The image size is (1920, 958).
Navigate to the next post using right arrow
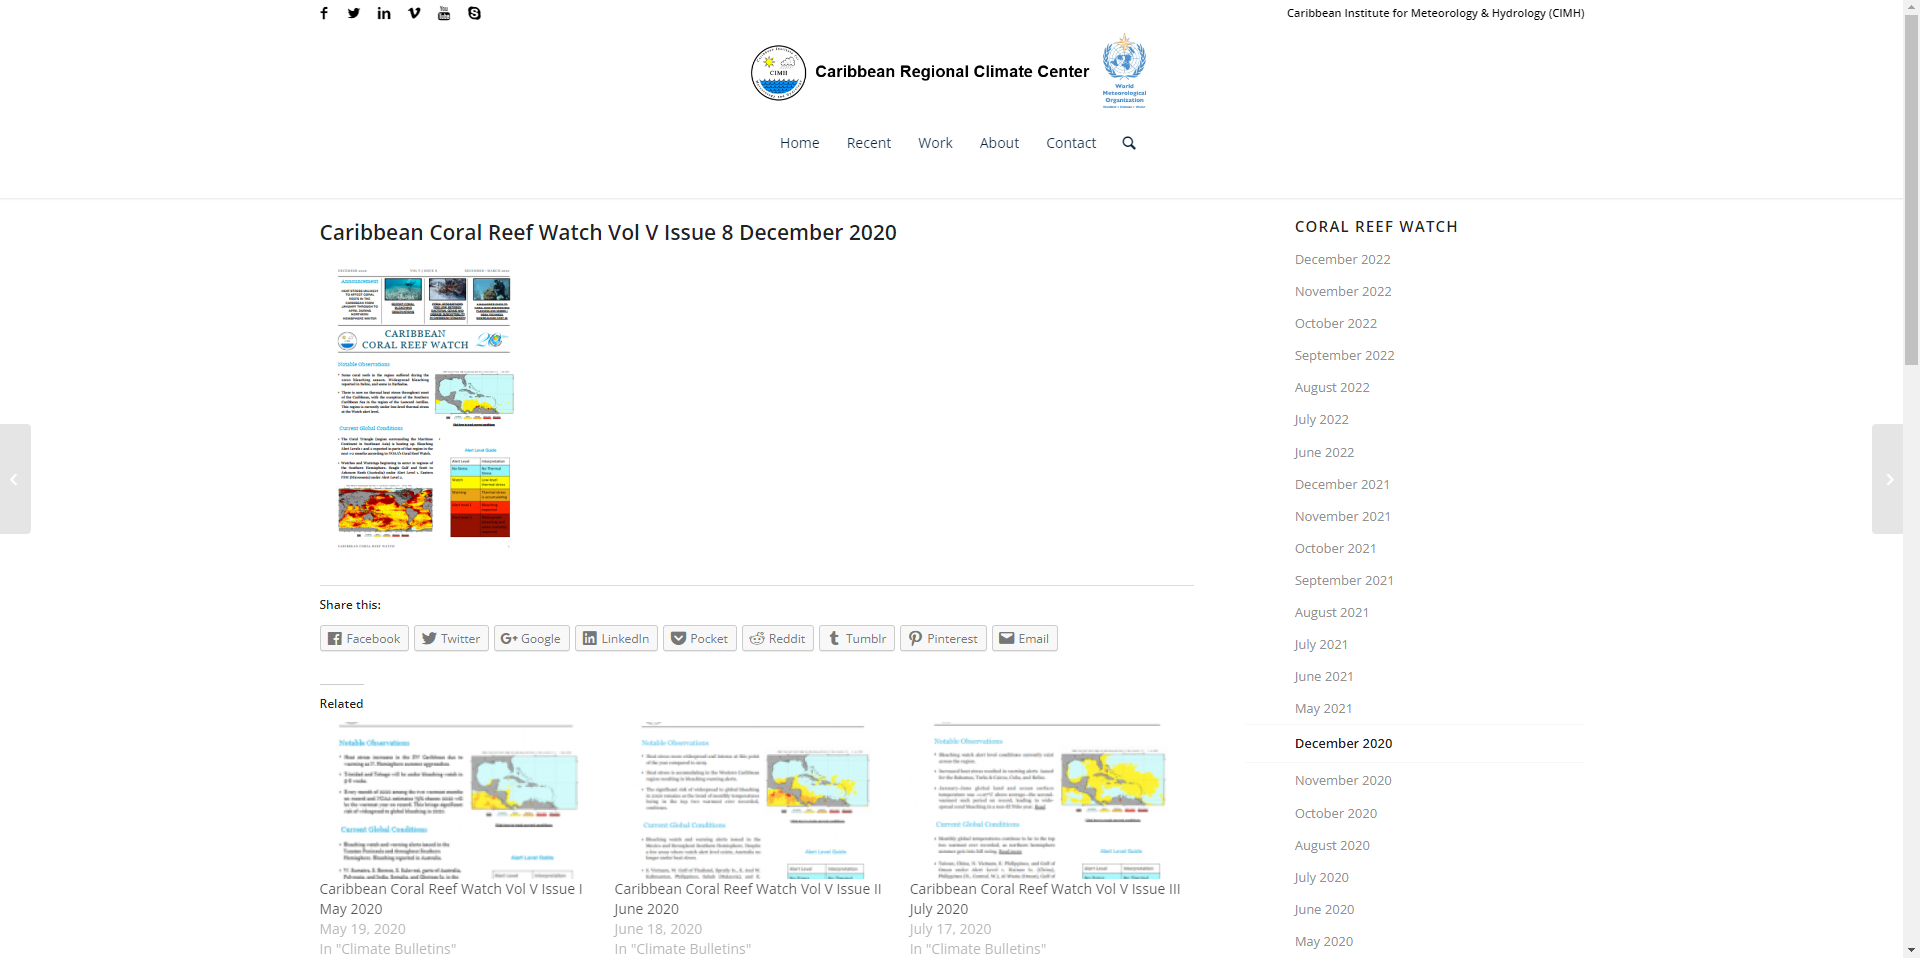click(1889, 479)
